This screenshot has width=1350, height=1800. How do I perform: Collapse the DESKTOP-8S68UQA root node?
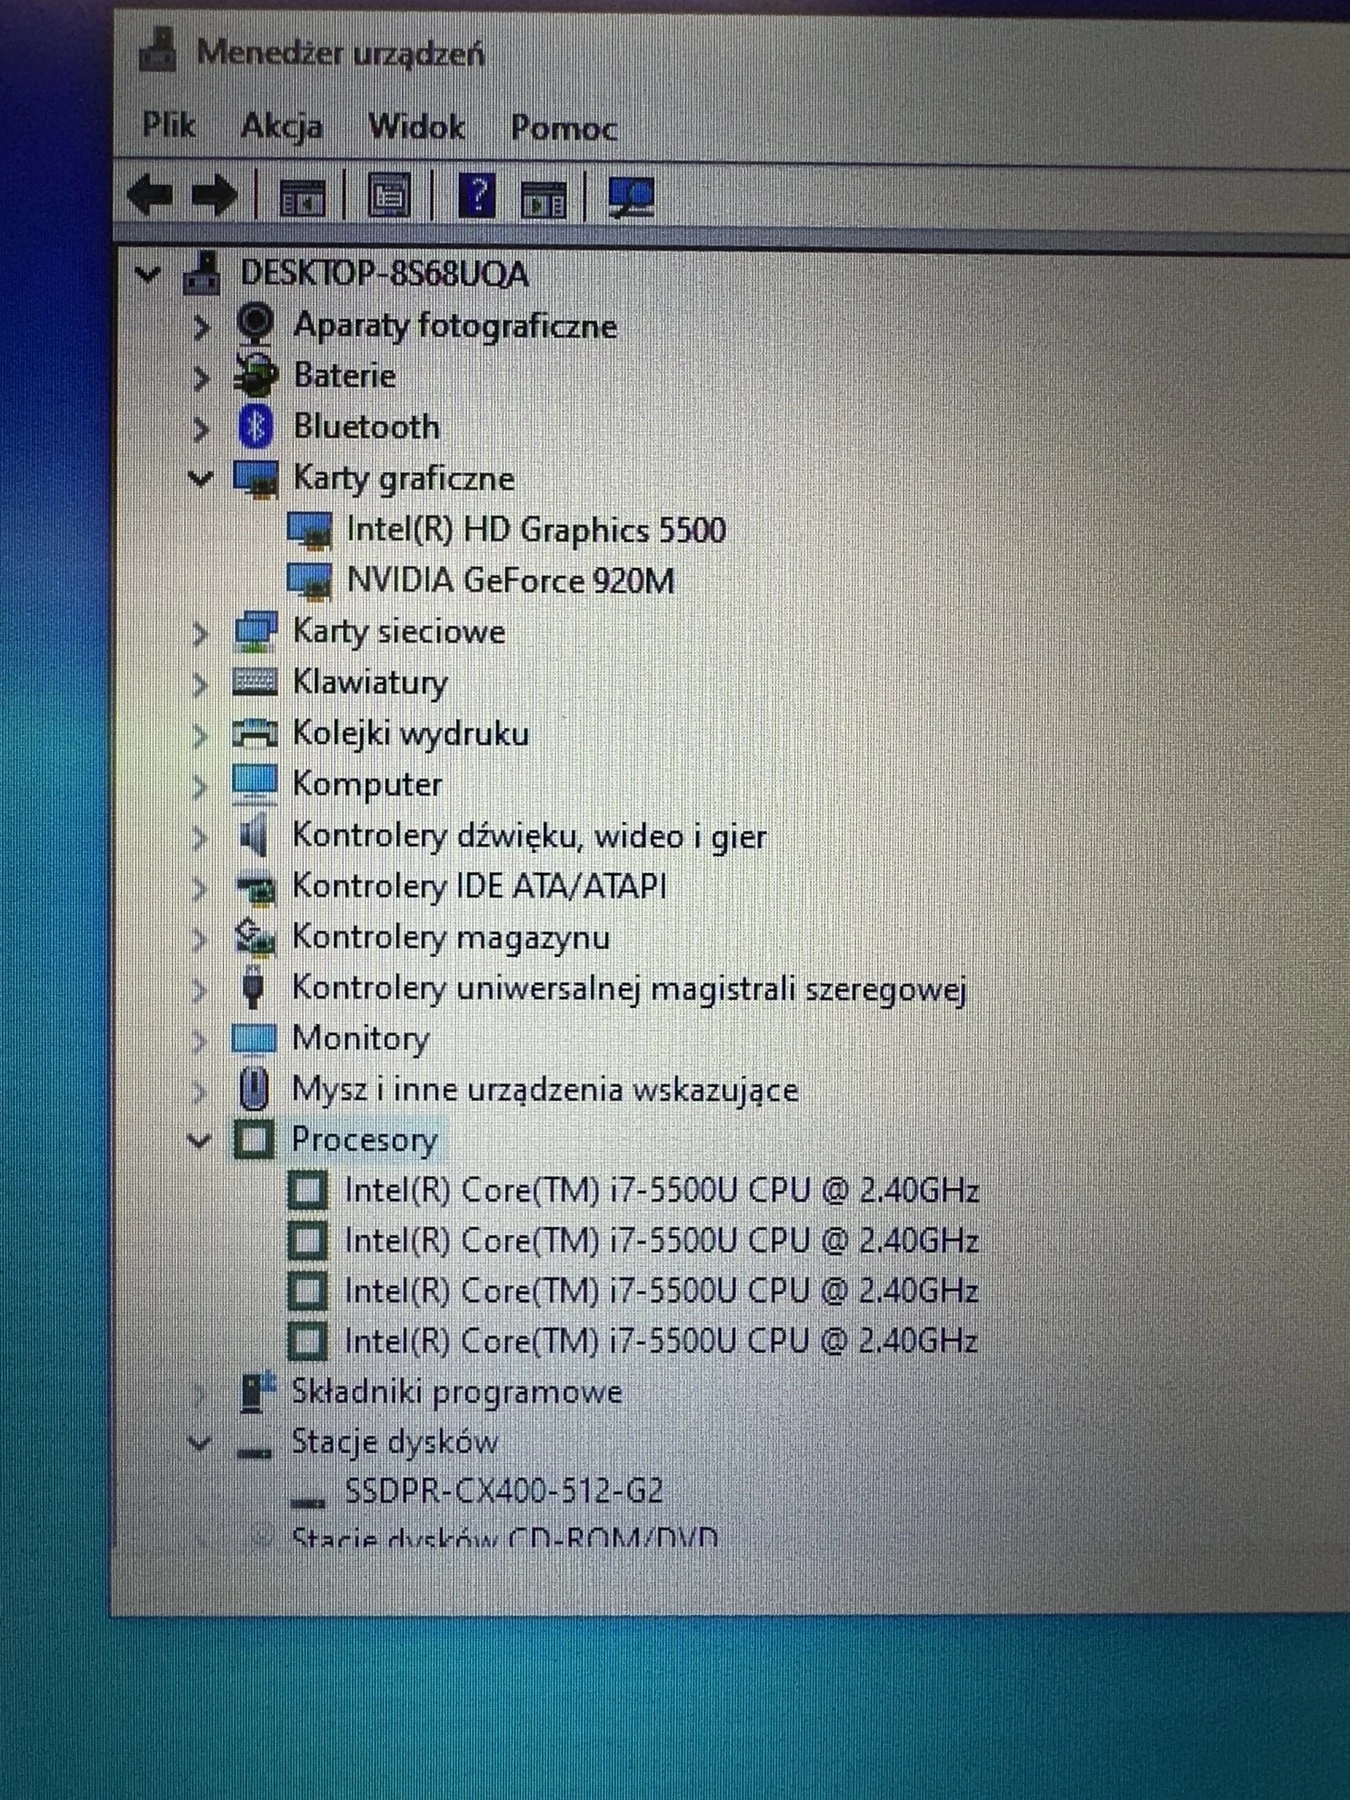click(148, 274)
